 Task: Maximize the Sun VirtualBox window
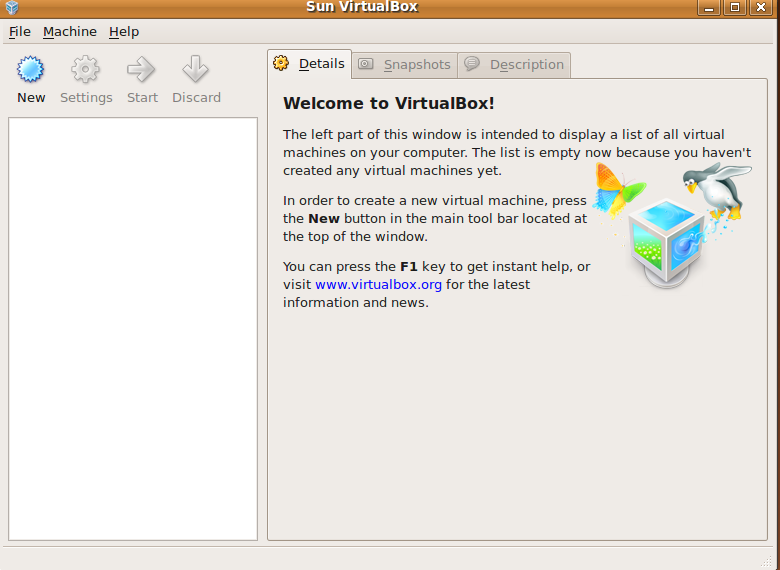tap(736, 8)
